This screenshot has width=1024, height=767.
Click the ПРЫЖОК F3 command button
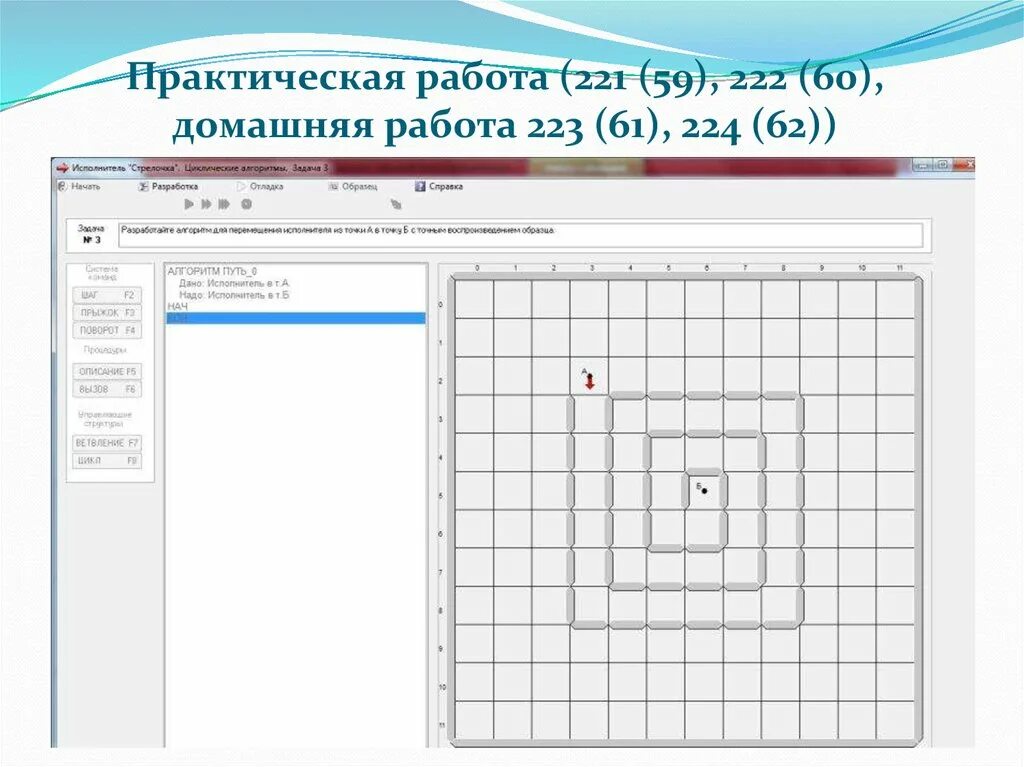(107, 313)
